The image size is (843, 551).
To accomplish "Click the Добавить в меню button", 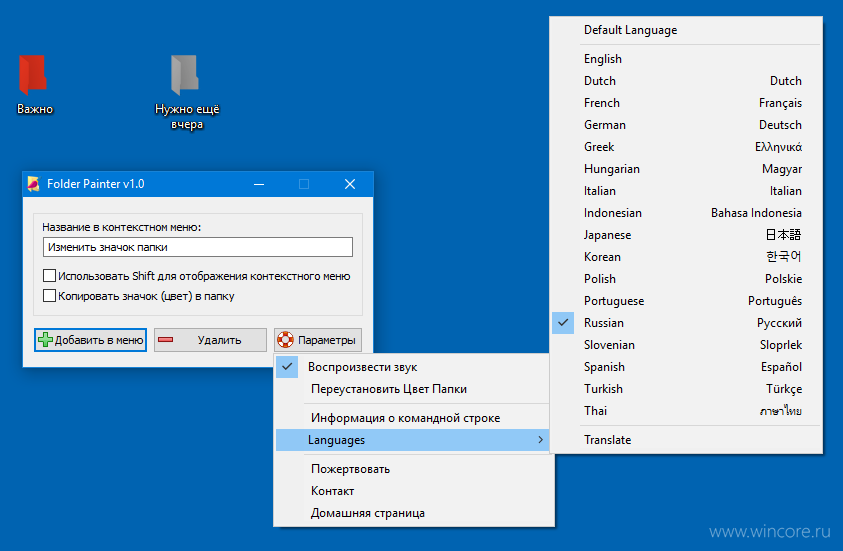I will (x=90, y=340).
